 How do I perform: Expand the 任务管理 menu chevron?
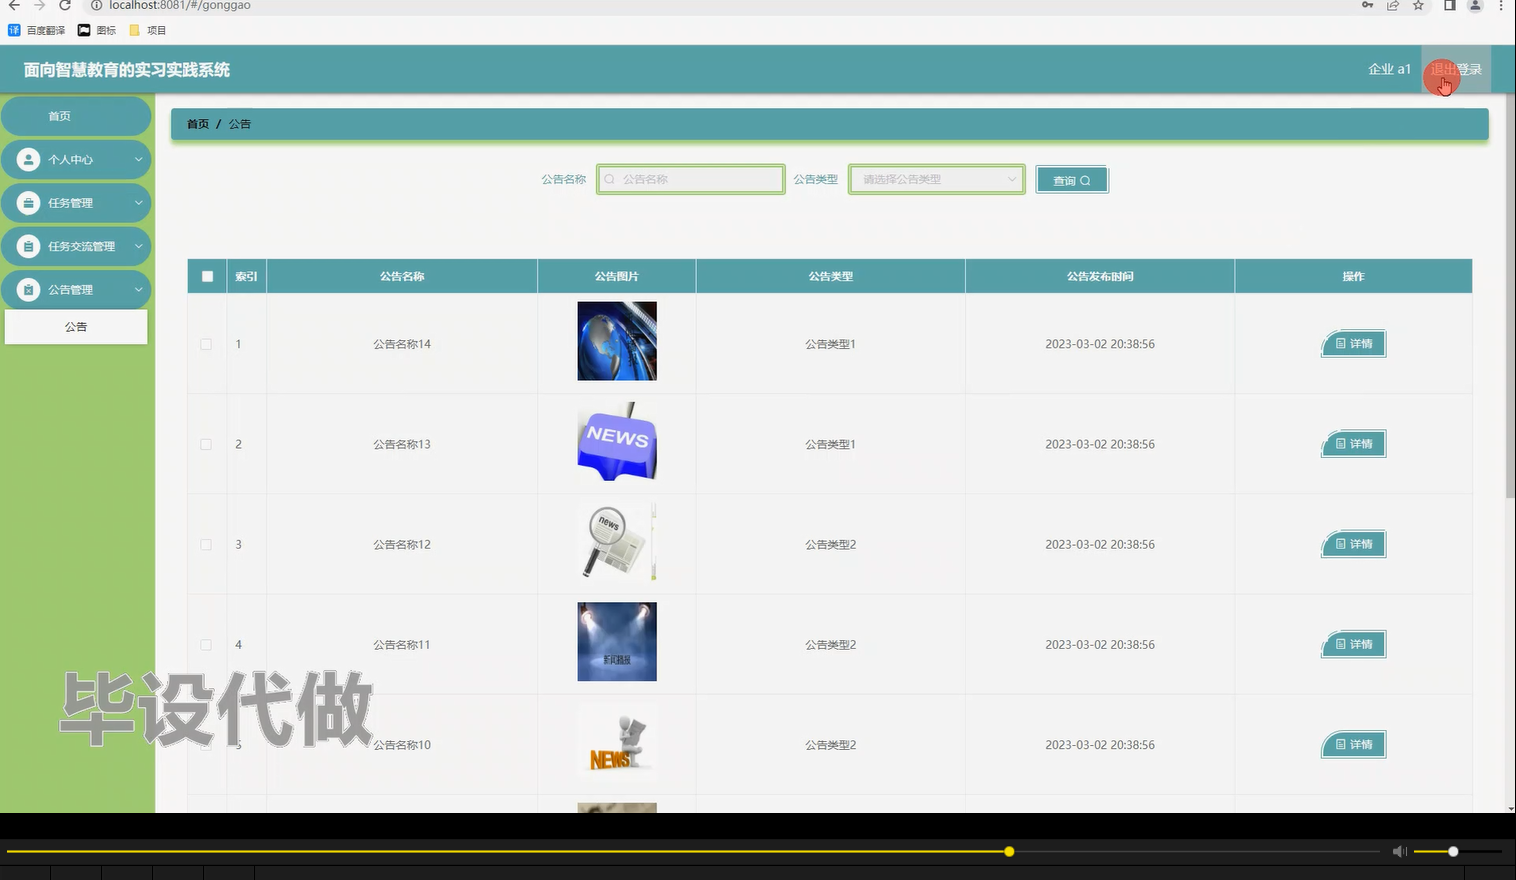pyautogui.click(x=139, y=203)
